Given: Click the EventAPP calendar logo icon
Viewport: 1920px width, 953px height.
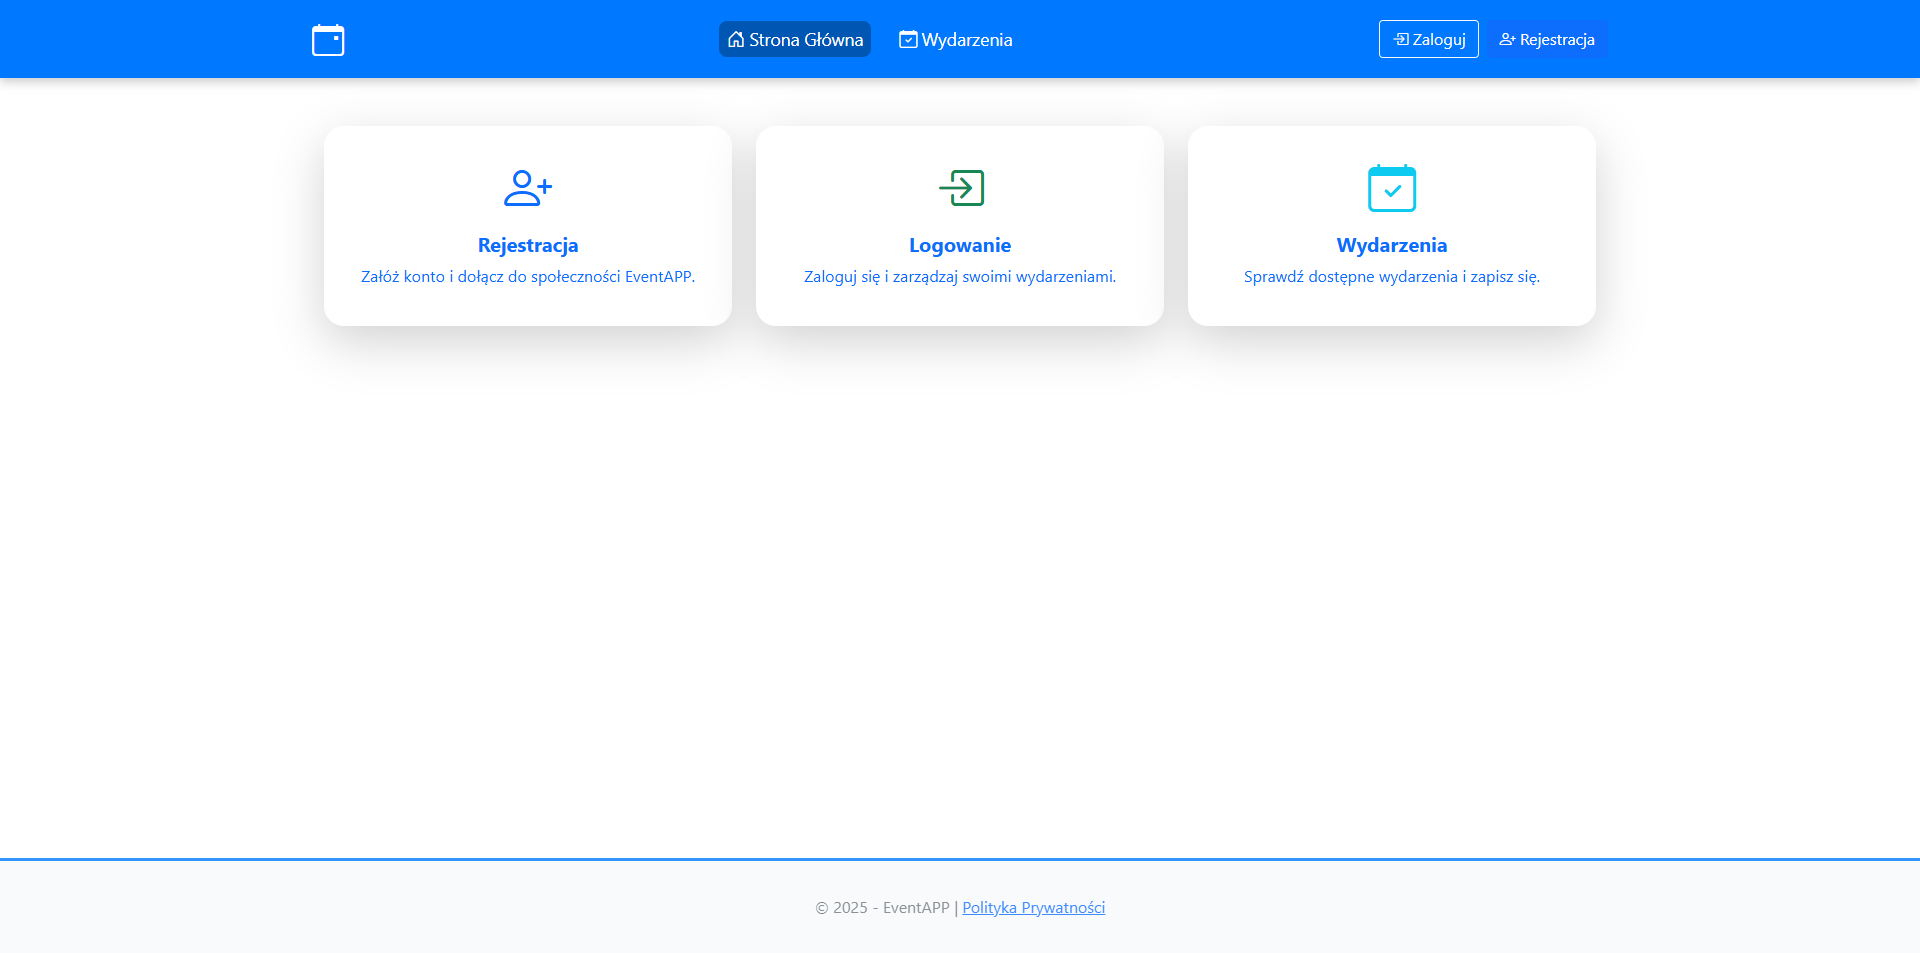Looking at the screenshot, I should [328, 40].
